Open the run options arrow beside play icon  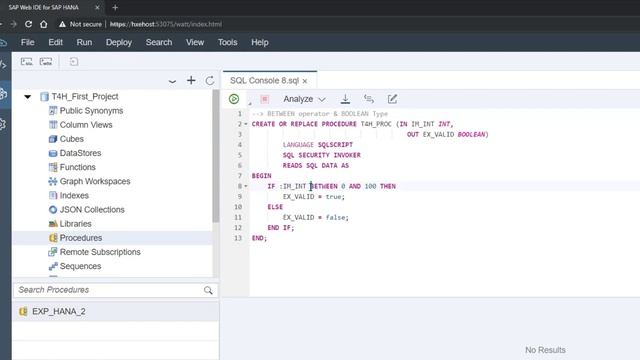click(250, 103)
